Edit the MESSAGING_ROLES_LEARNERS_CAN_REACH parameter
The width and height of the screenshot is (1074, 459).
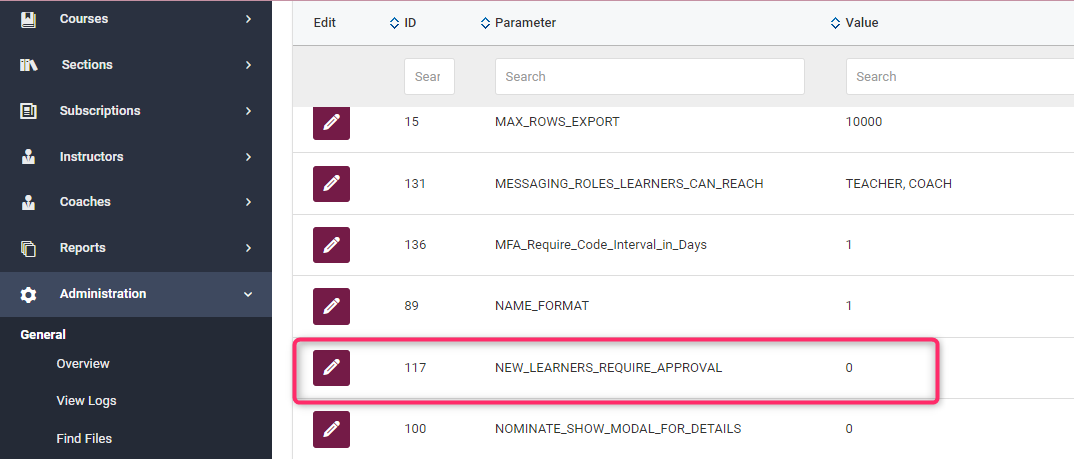click(x=331, y=184)
